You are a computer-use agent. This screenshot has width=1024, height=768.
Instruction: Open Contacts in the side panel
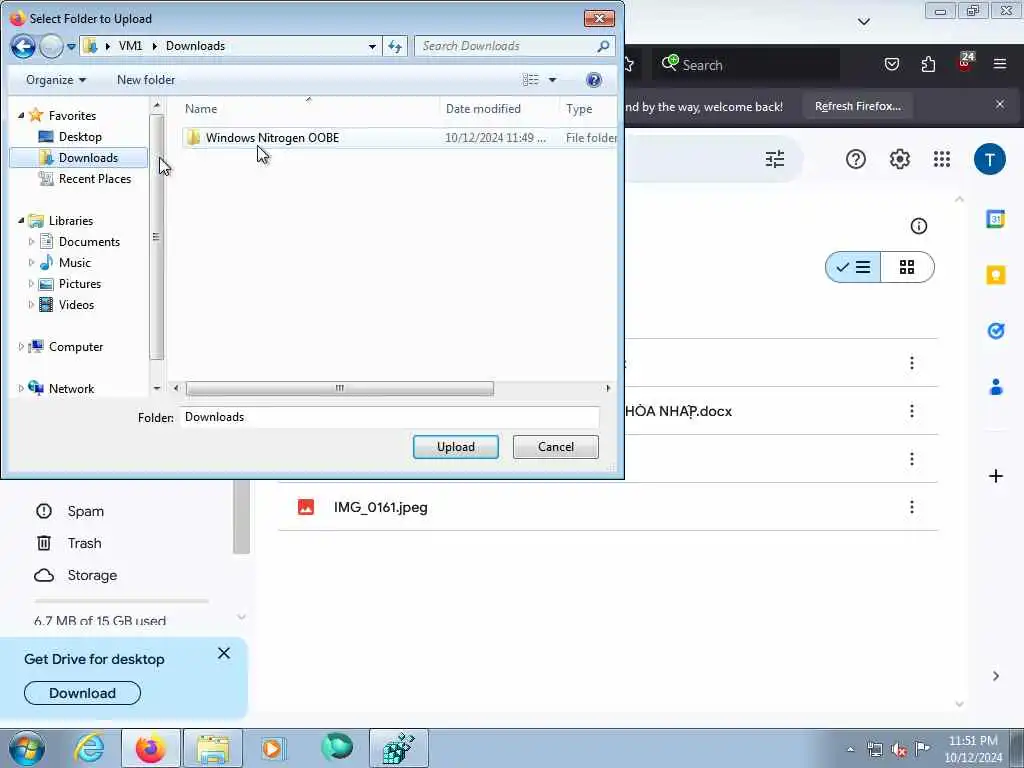(995, 387)
